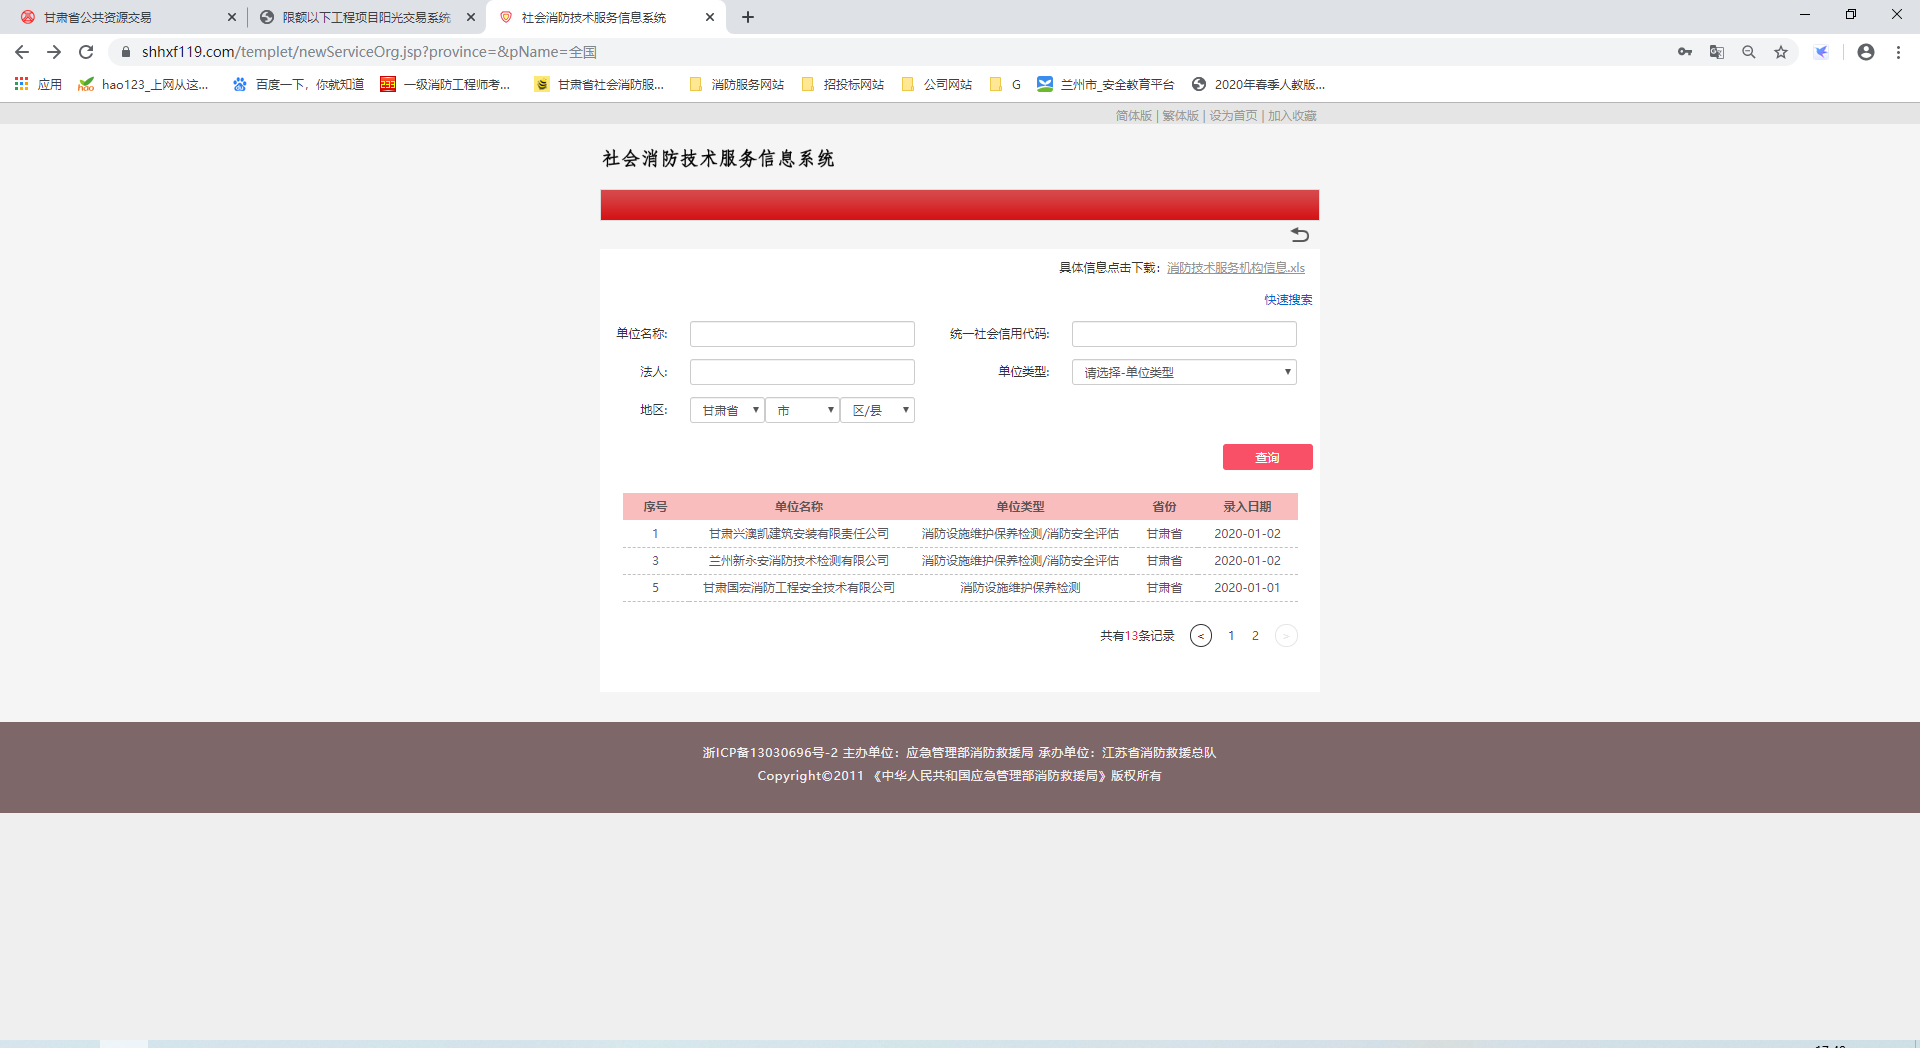Open 百度一下，你就知道 bookmark
This screenshot has height=1048, width=1920.
(298, 84)
